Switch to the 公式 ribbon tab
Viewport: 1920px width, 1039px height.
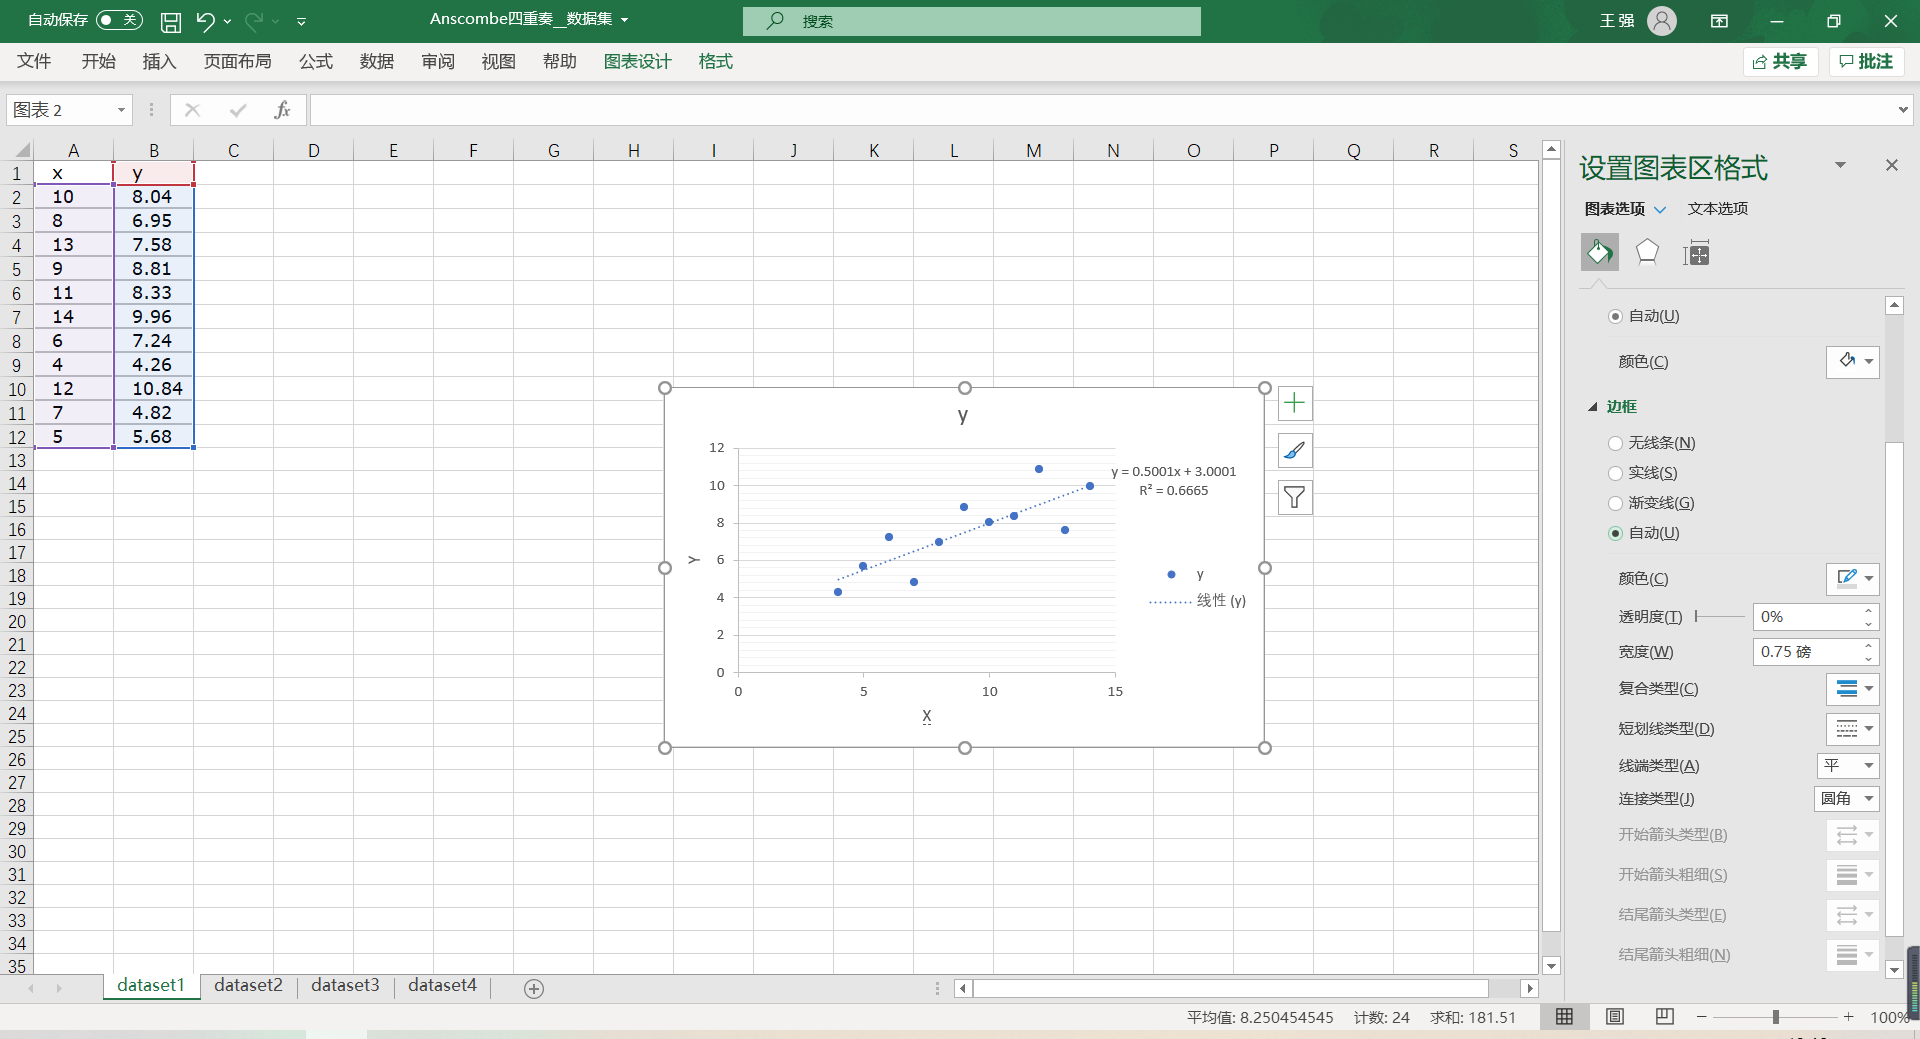(x=316, y=61)
